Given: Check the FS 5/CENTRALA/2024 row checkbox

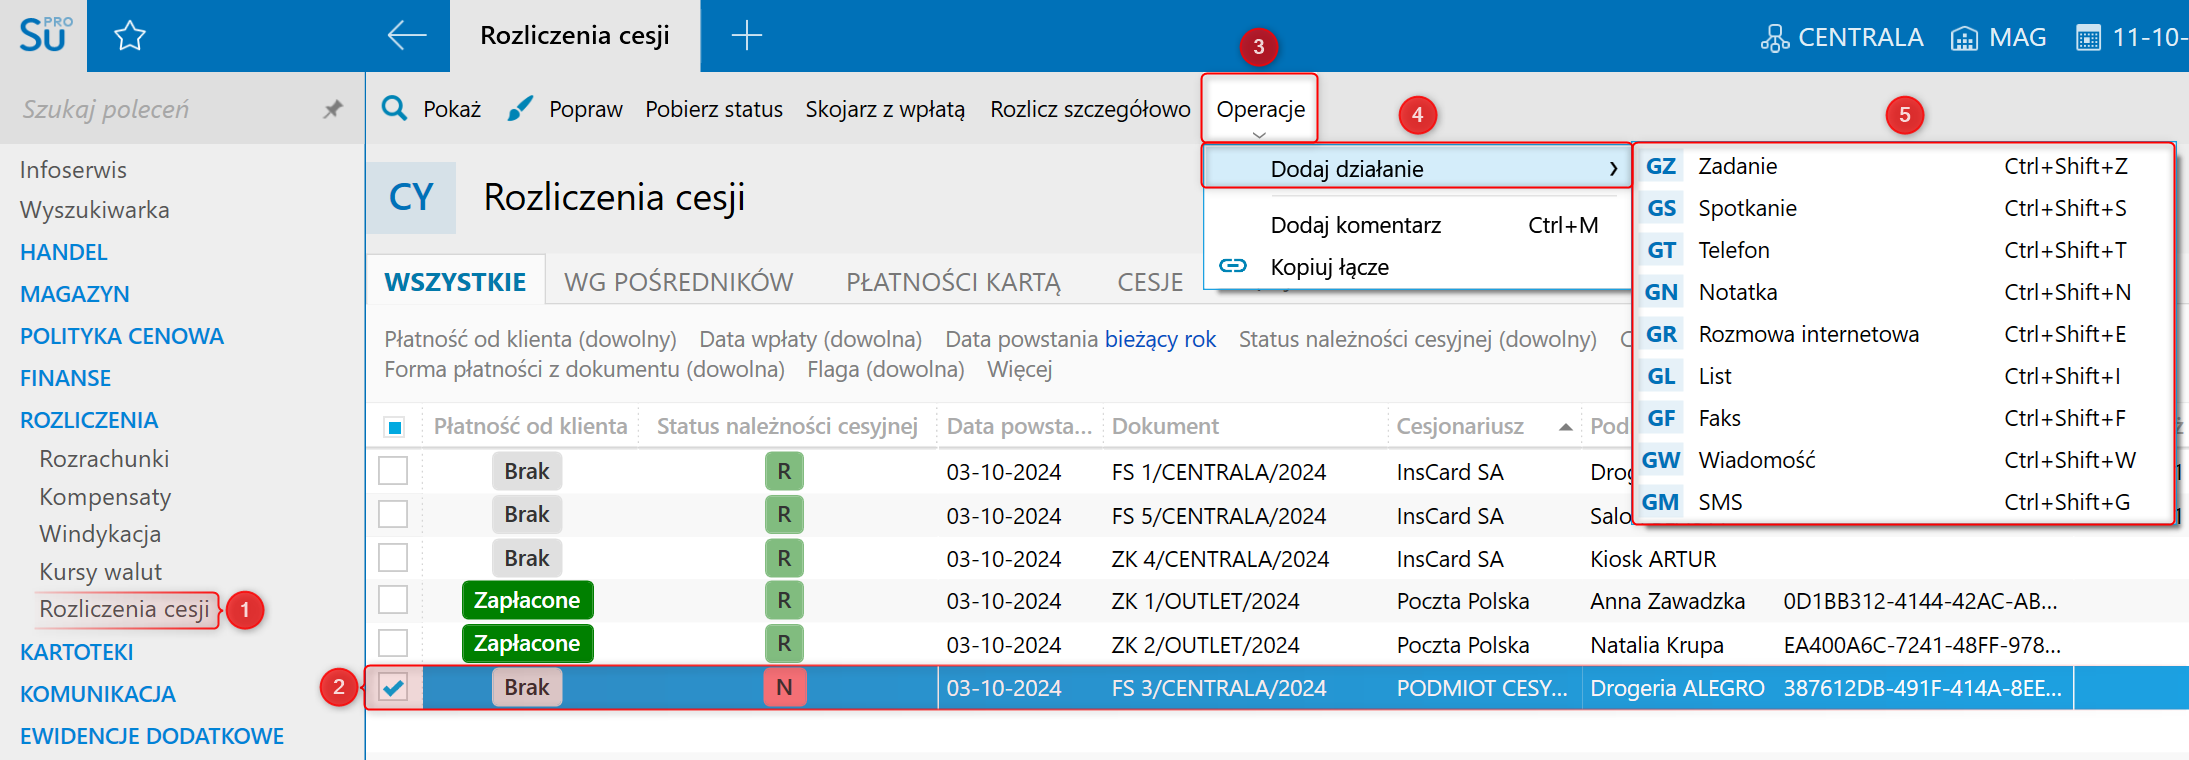Looking at the screenshot, I should (393, 514).
